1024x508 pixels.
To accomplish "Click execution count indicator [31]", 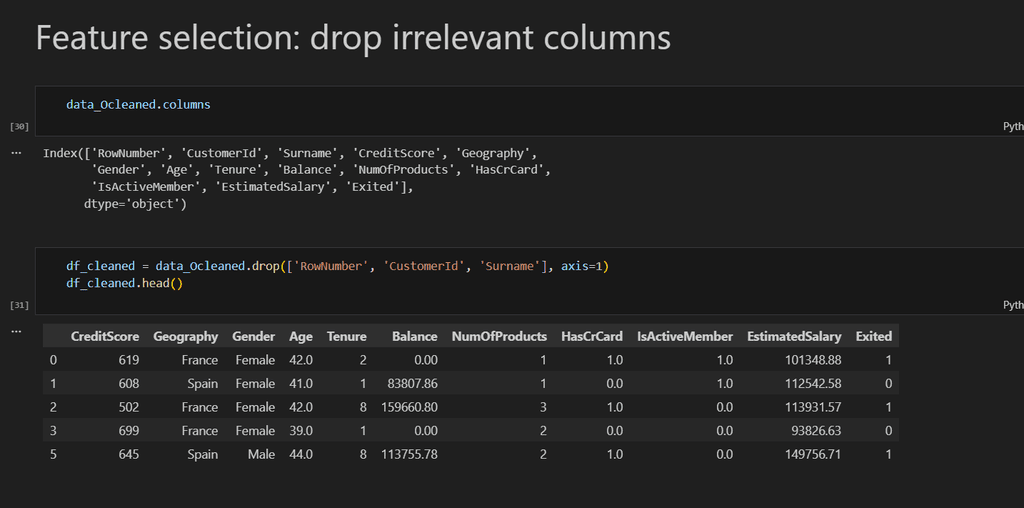I will [x=19, y=304].
